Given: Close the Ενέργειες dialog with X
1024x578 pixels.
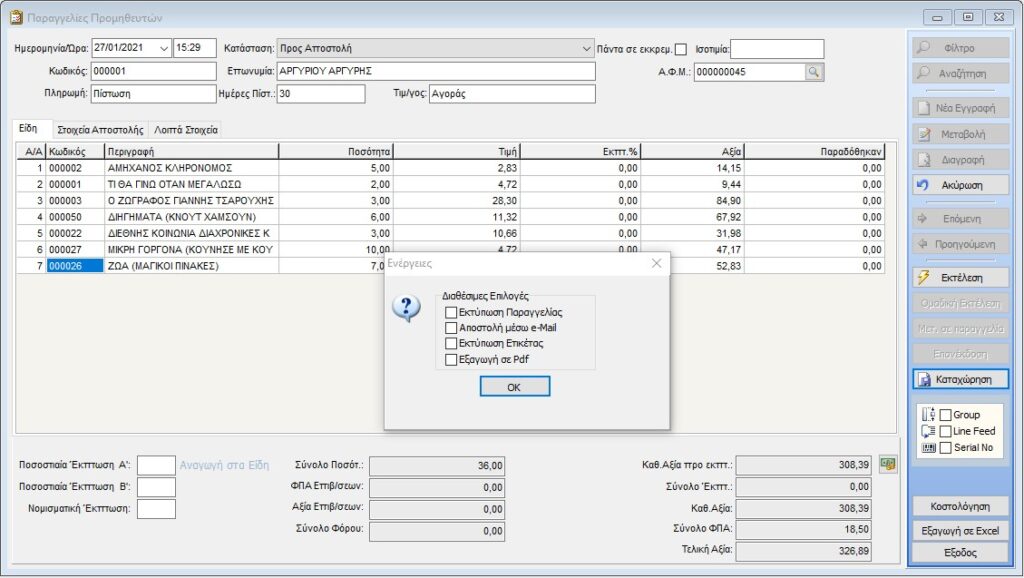Looking at the screenshot, I should click(x=656, y=263).
